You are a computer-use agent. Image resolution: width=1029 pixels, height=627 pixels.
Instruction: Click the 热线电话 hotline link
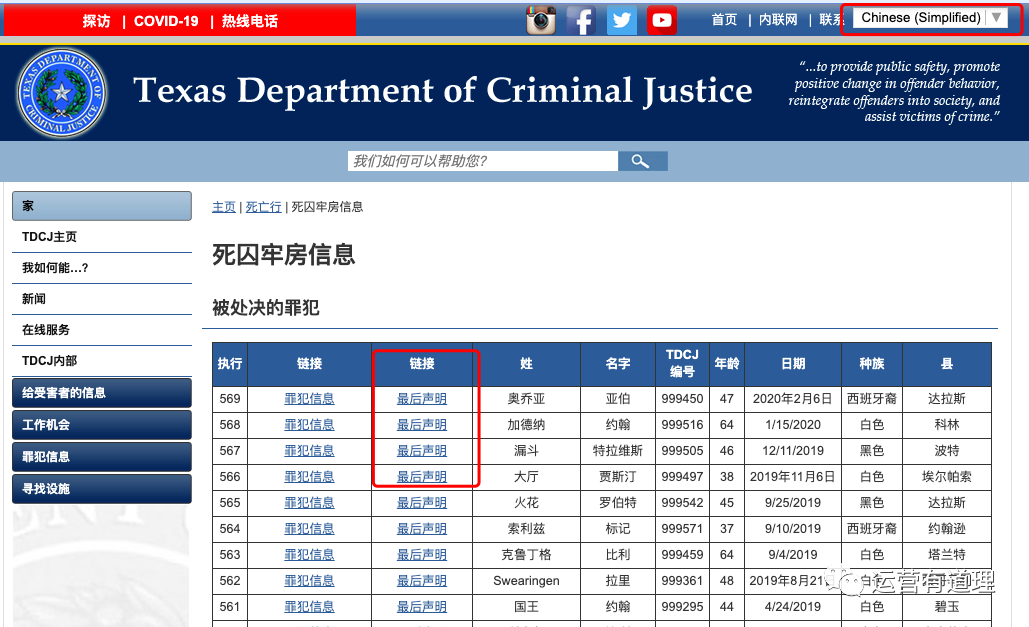coord(250,21)
